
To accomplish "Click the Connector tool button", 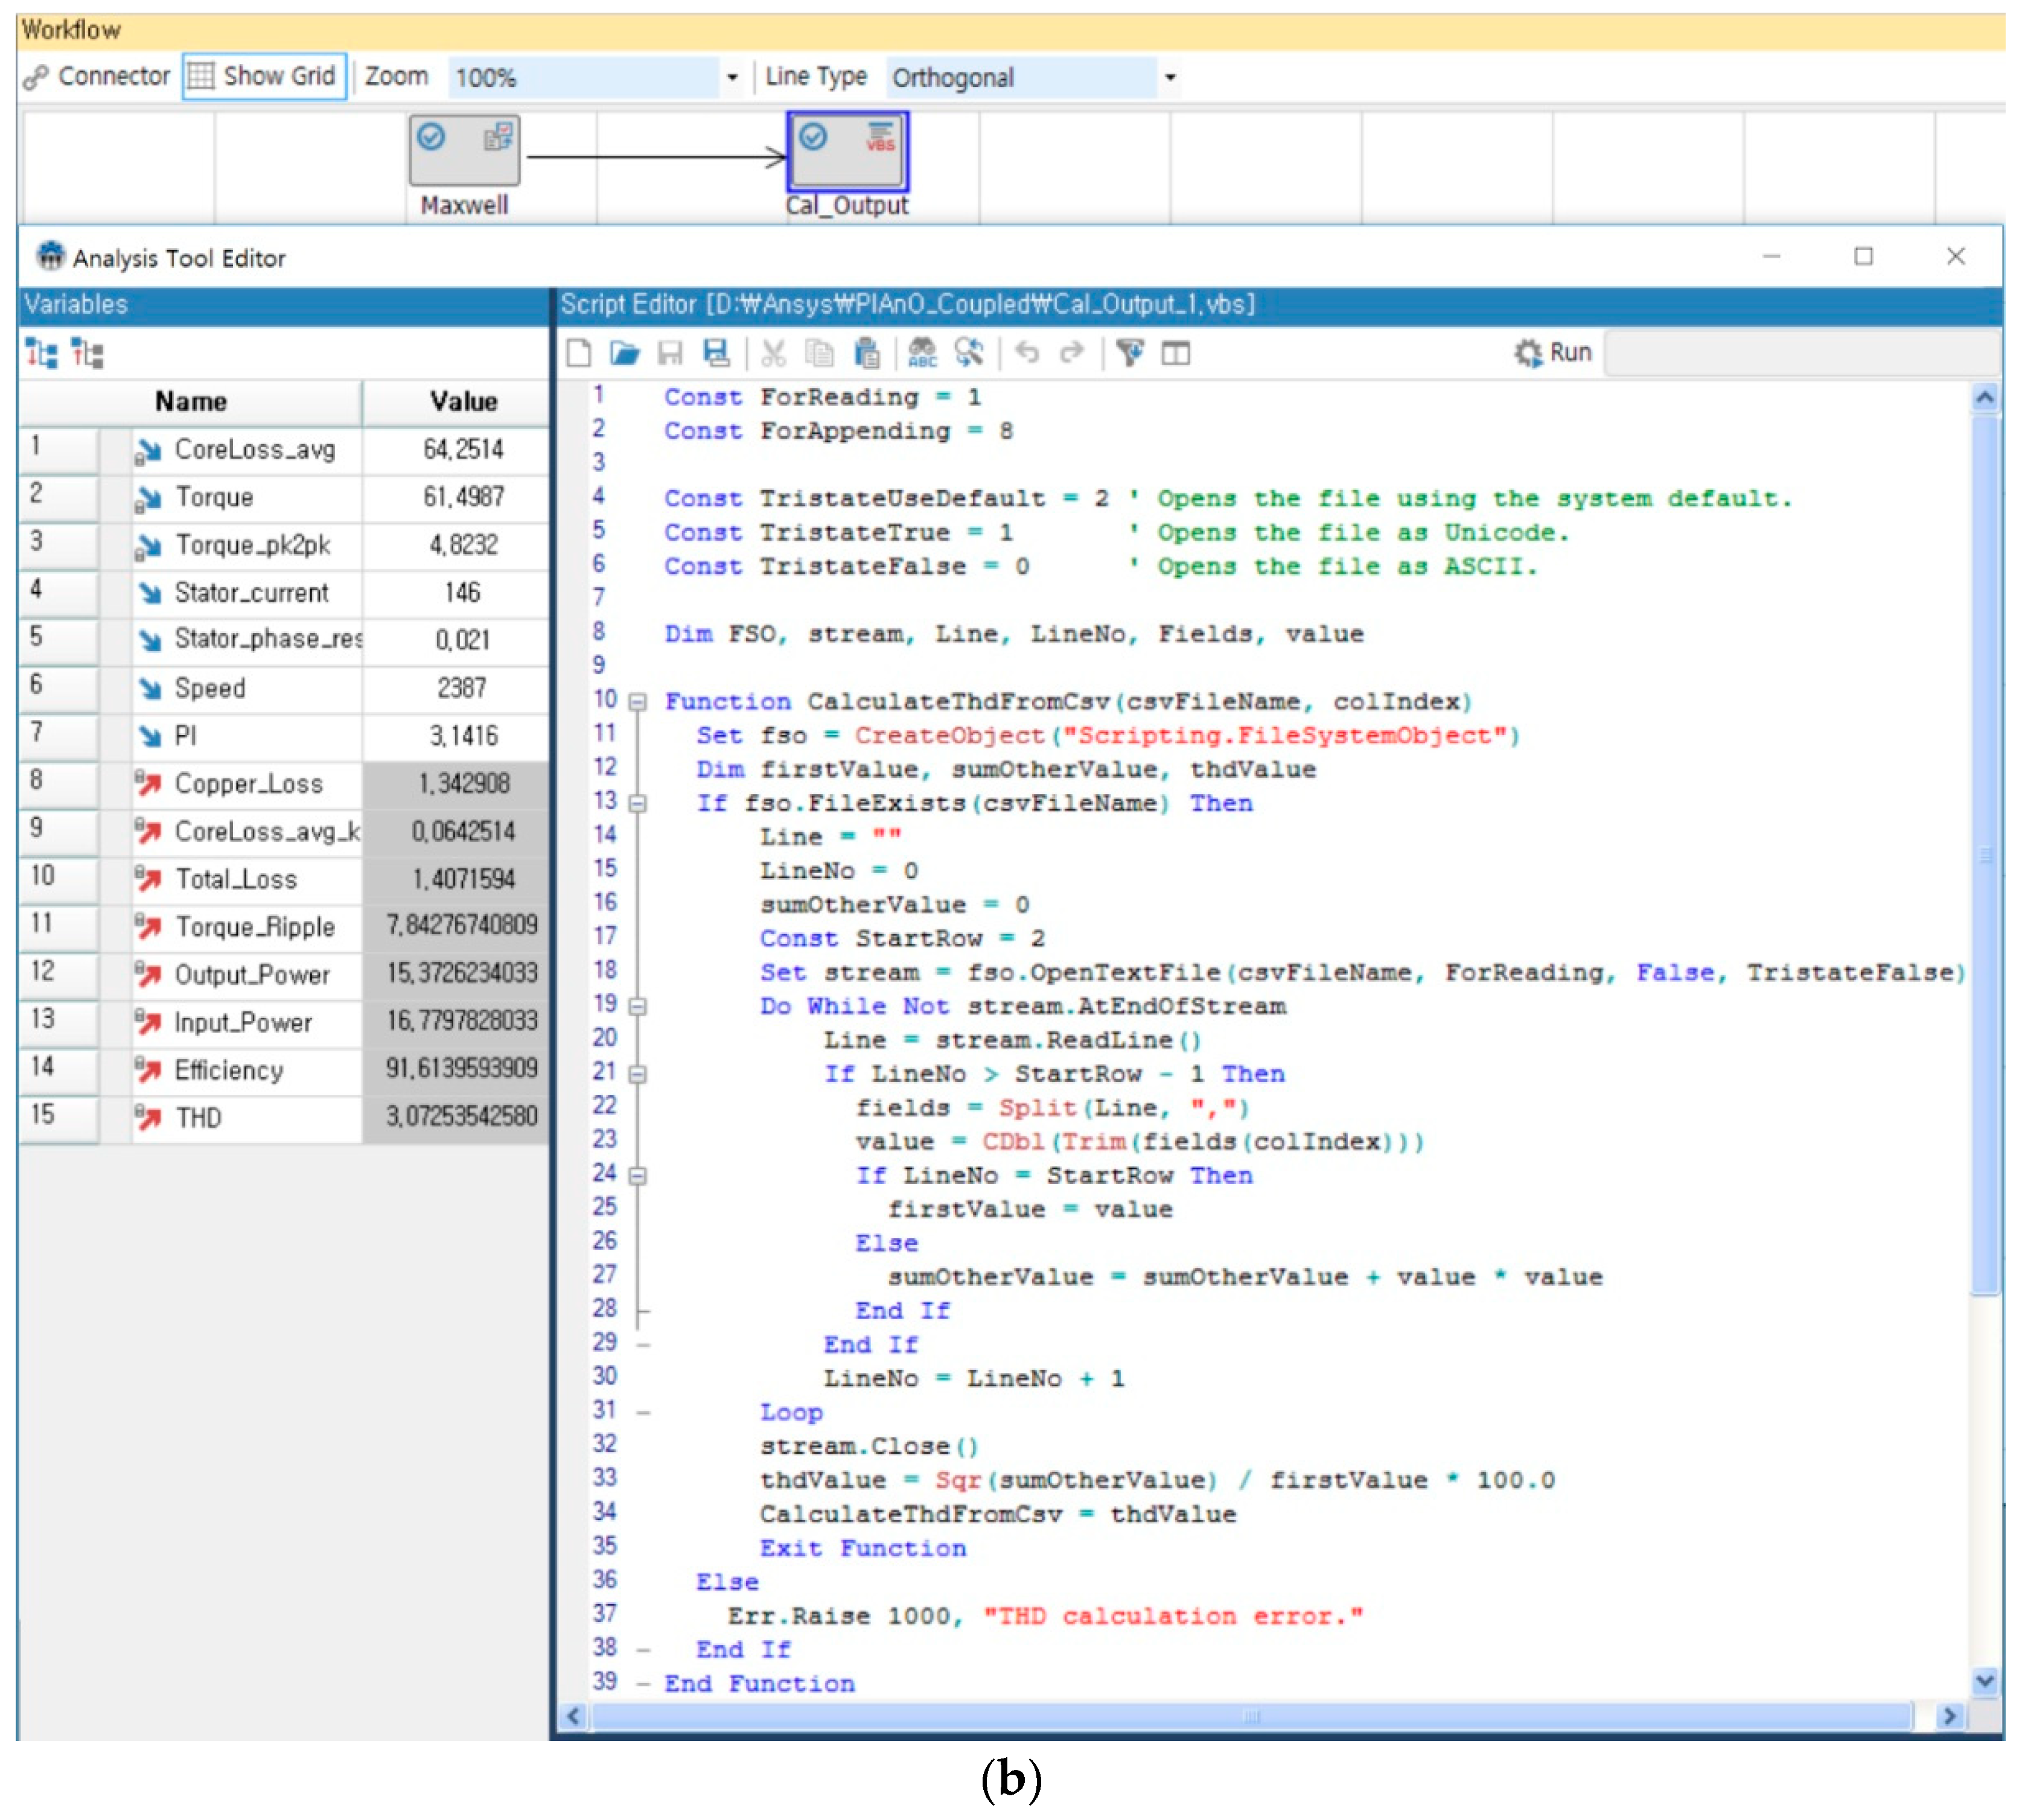I will (x=97, y=76).
